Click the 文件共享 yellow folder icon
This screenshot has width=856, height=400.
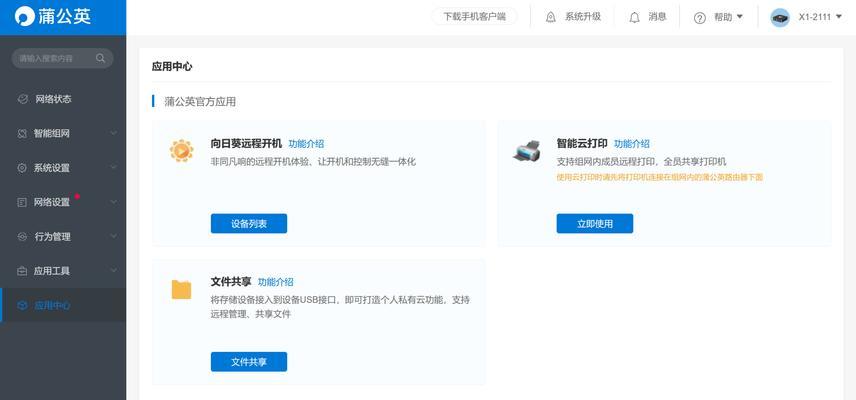(181, 289)
